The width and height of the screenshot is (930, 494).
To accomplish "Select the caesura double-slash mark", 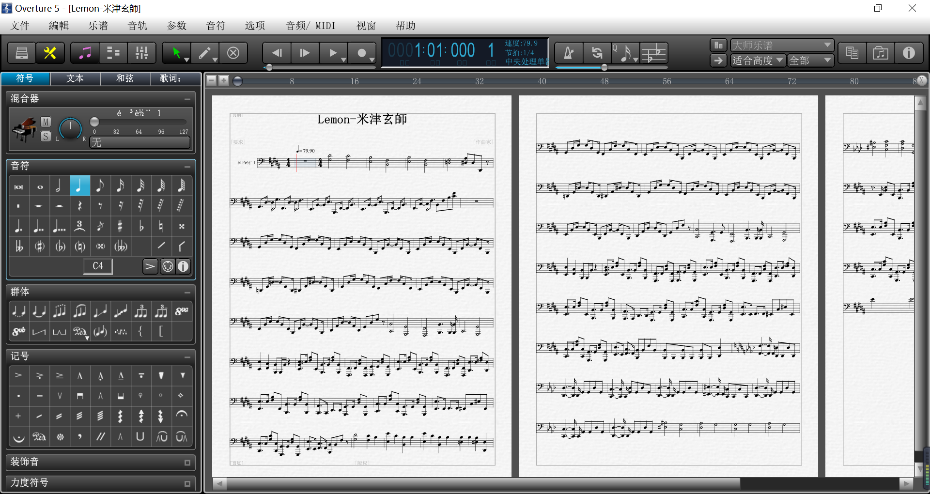I will click(100, 436).
